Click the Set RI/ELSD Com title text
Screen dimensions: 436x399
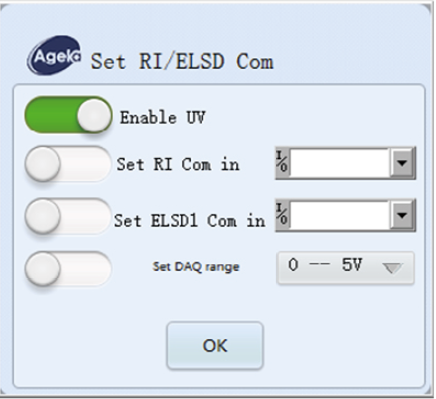[x=182, y=61]
